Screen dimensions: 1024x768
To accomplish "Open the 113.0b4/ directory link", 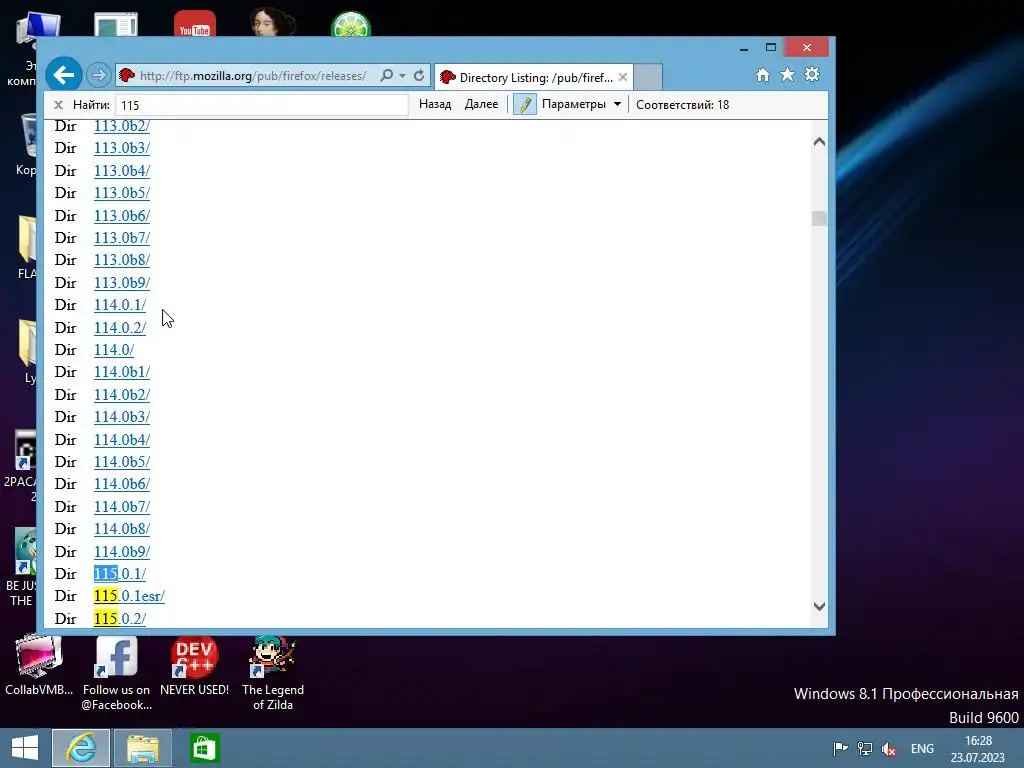I will [x=121, y=170].
